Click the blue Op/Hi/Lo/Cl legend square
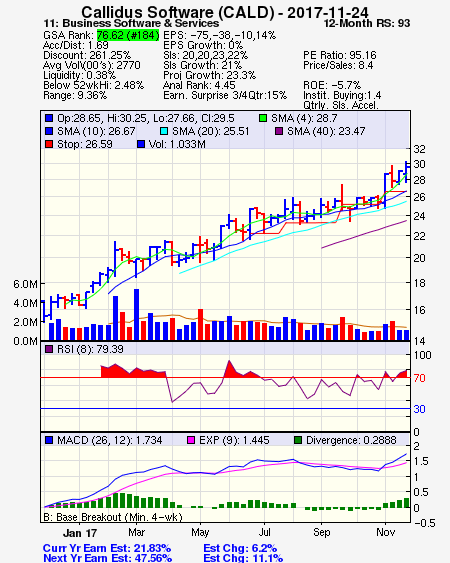Screen dimensions: 450x563 coord(49,118)
